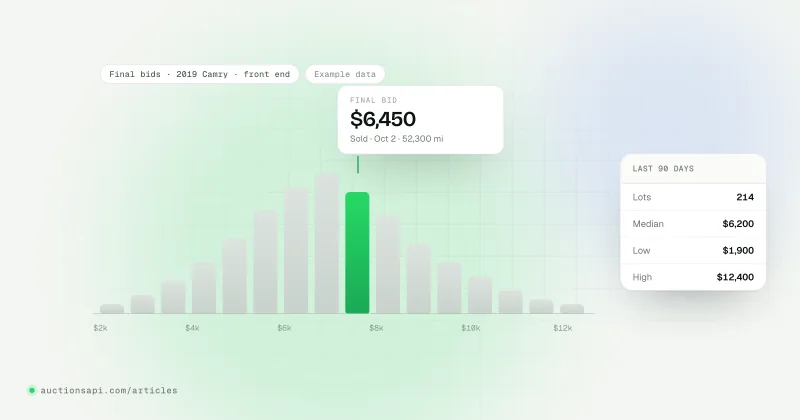Image resolution: width=800 pixels, height=420 pixels.
Task: Click the highlighted green histogram bar
Action: 357,253
